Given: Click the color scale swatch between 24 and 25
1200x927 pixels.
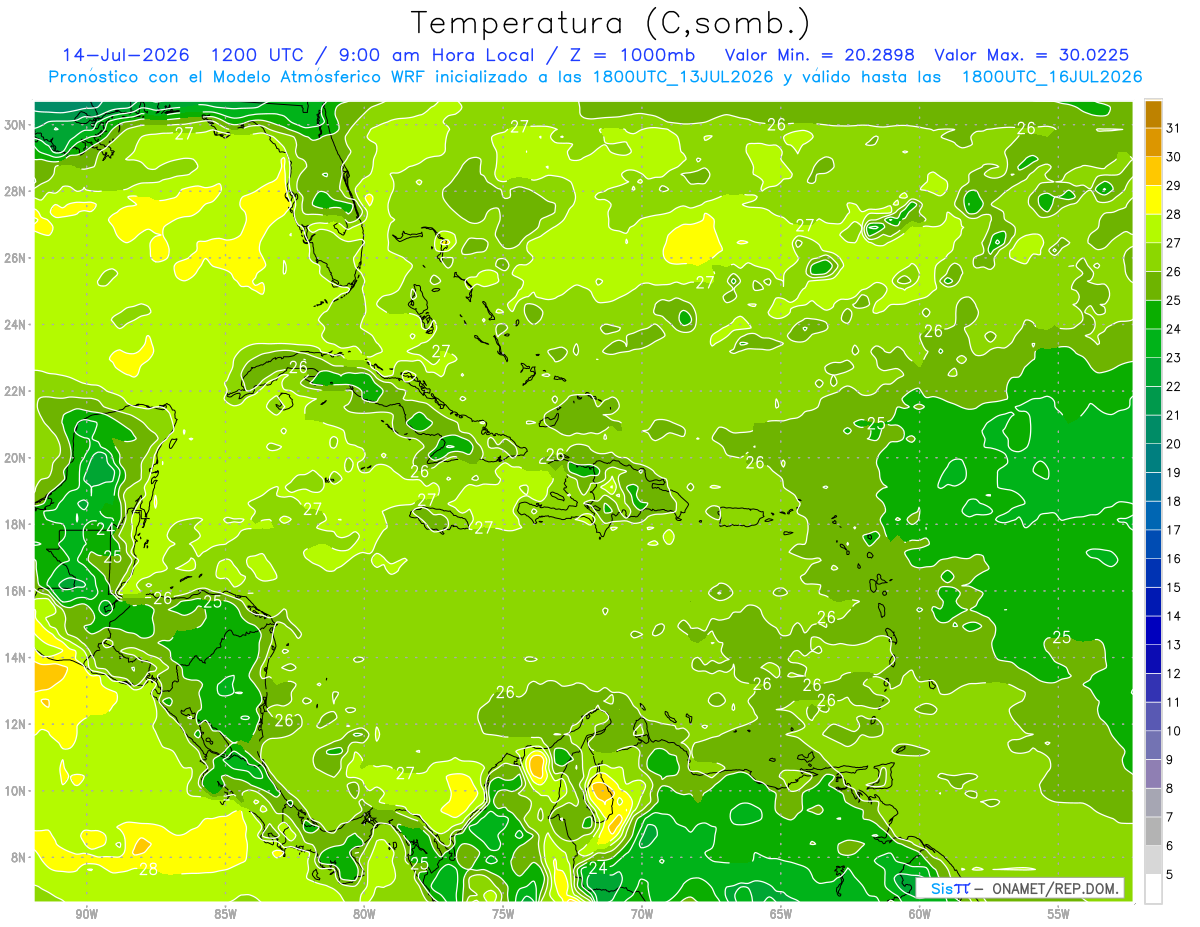Looking at the screenshot, I should coord(1153,316).
